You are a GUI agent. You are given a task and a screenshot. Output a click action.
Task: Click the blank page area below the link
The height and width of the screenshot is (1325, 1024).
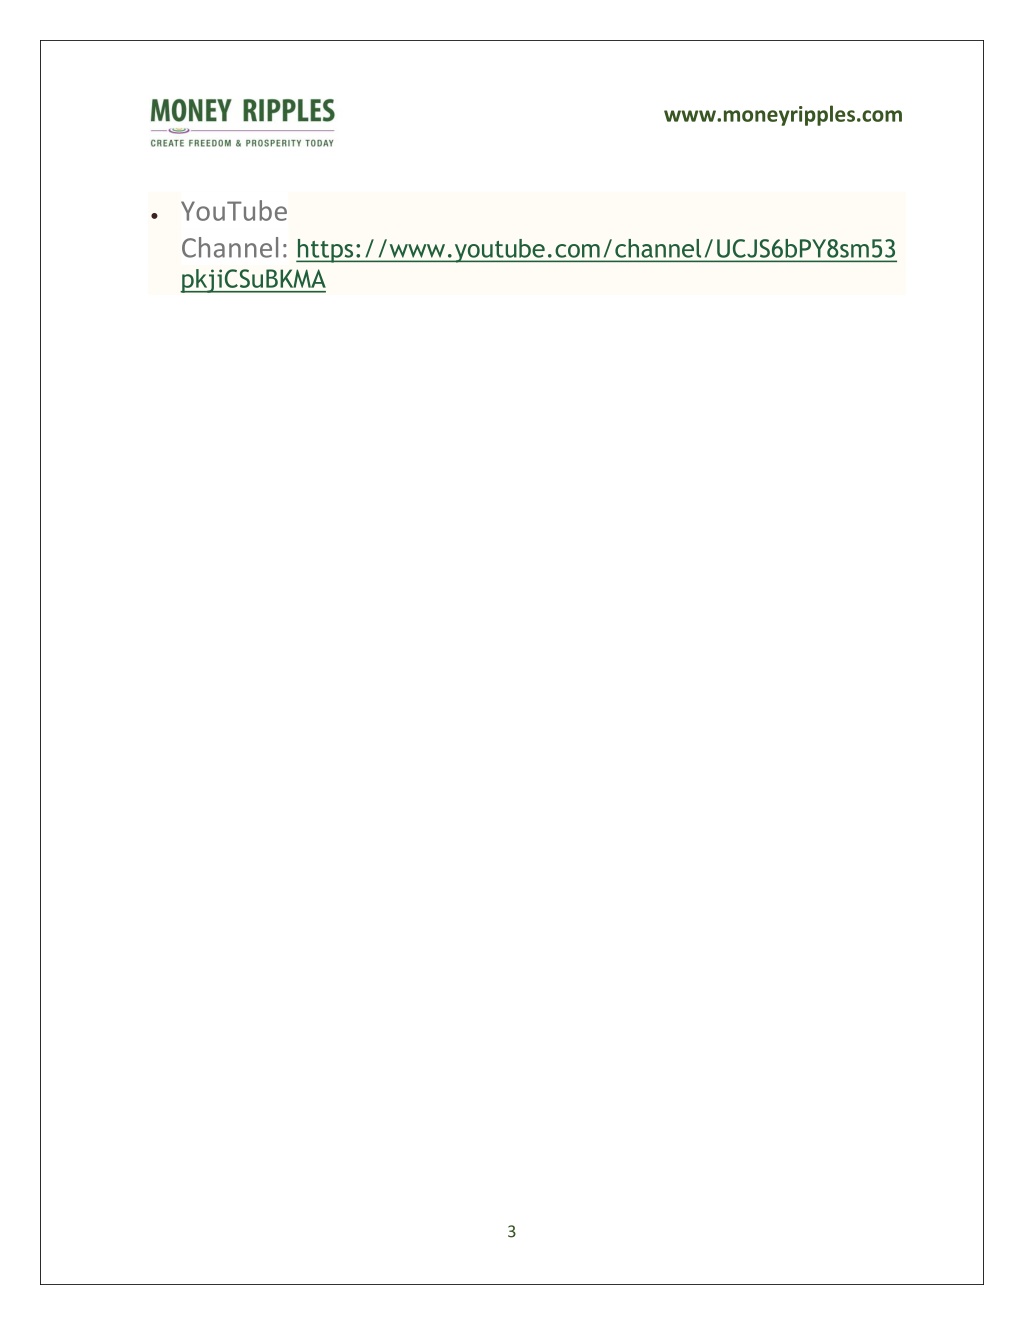click(512, 700)
